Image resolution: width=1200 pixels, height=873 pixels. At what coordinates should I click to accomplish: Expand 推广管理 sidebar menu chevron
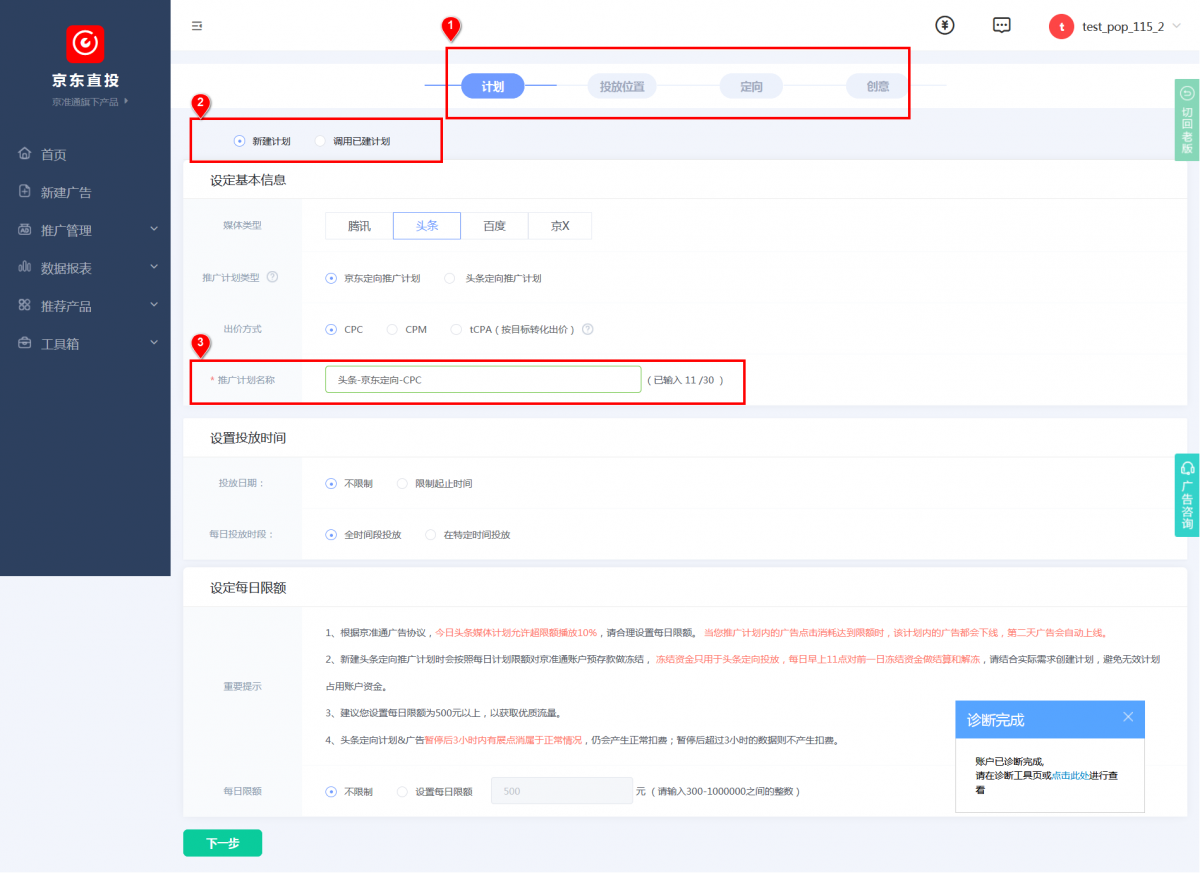[154, 229]
